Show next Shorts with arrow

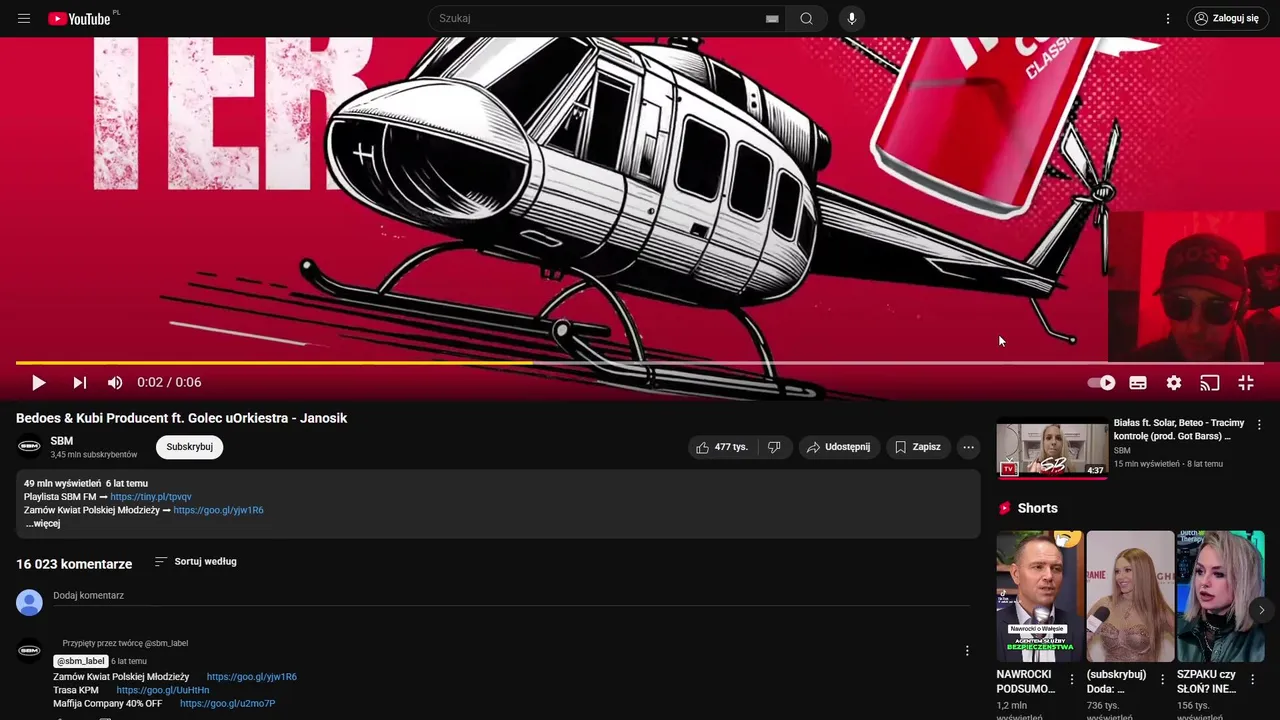click(x=1261, y=610)
